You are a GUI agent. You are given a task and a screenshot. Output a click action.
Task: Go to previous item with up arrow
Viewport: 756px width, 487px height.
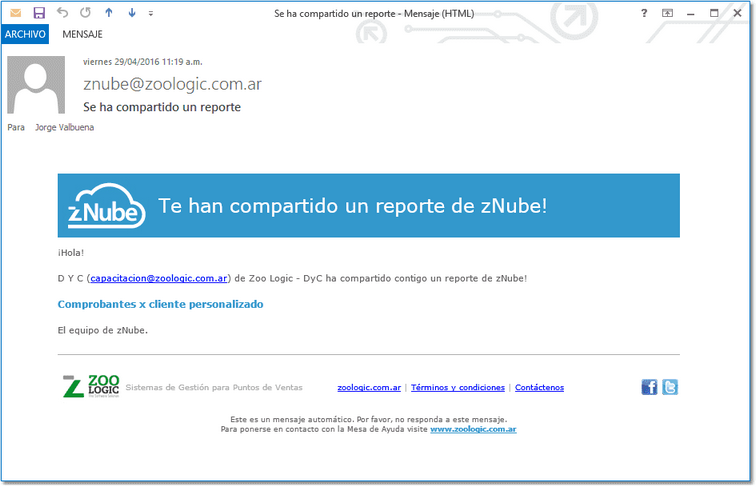[x=109, y=13]
